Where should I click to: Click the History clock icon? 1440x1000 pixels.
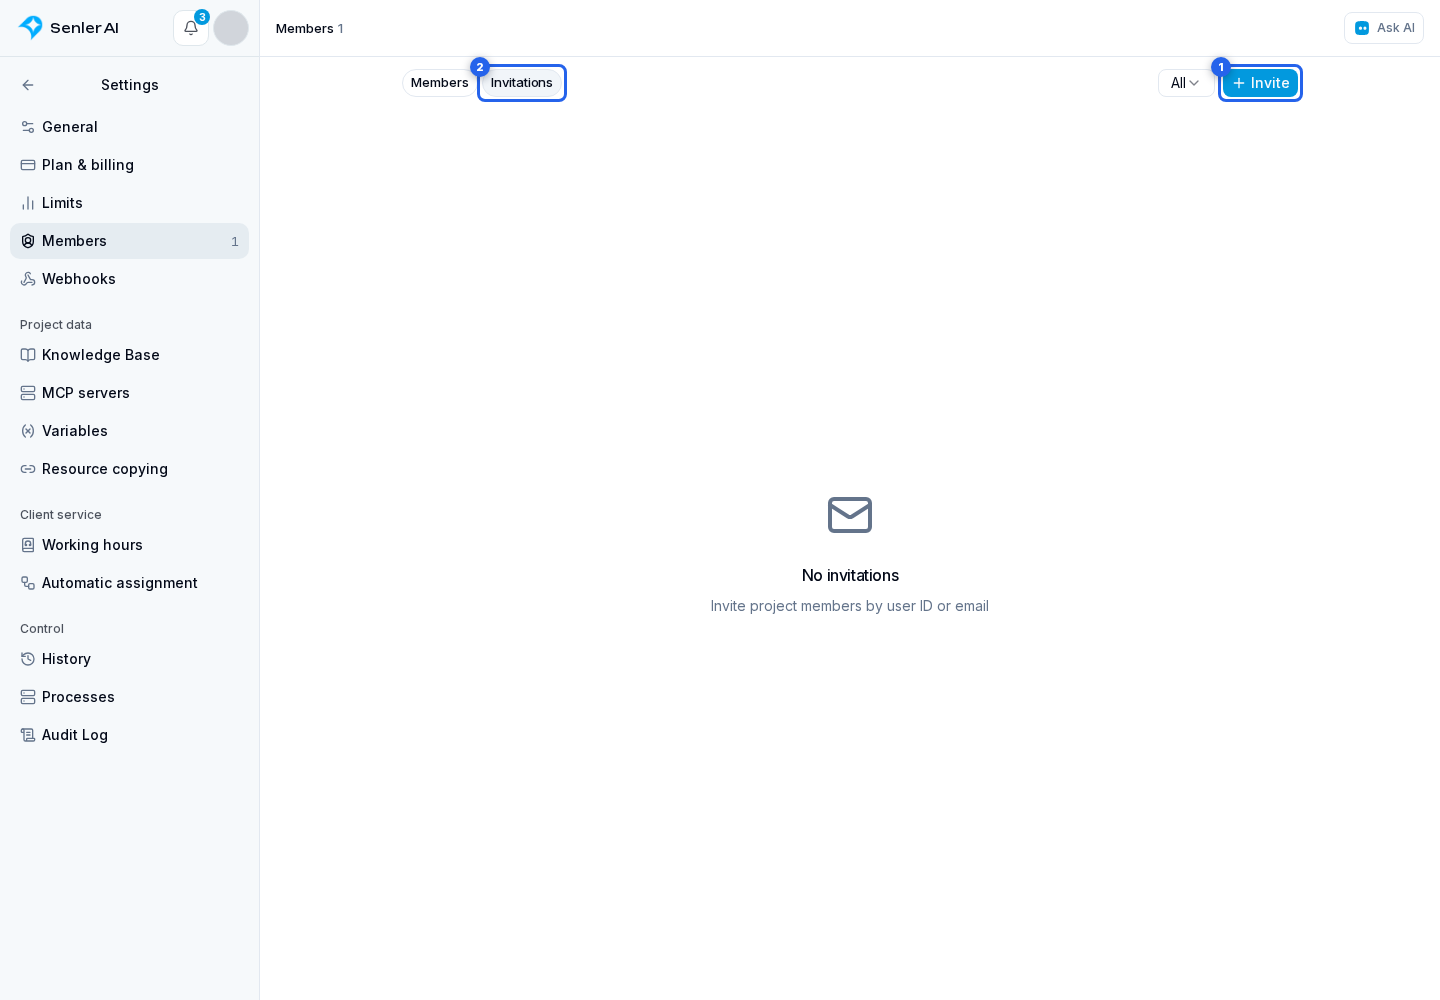[x=28, y=659]
